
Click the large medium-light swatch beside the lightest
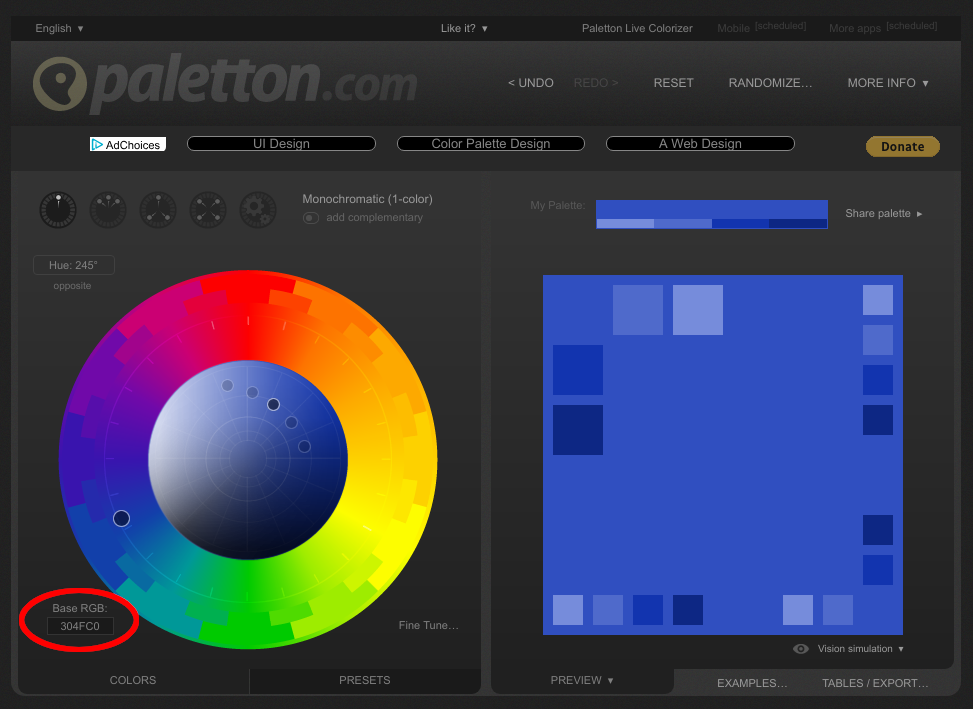(x=638, y=310)
